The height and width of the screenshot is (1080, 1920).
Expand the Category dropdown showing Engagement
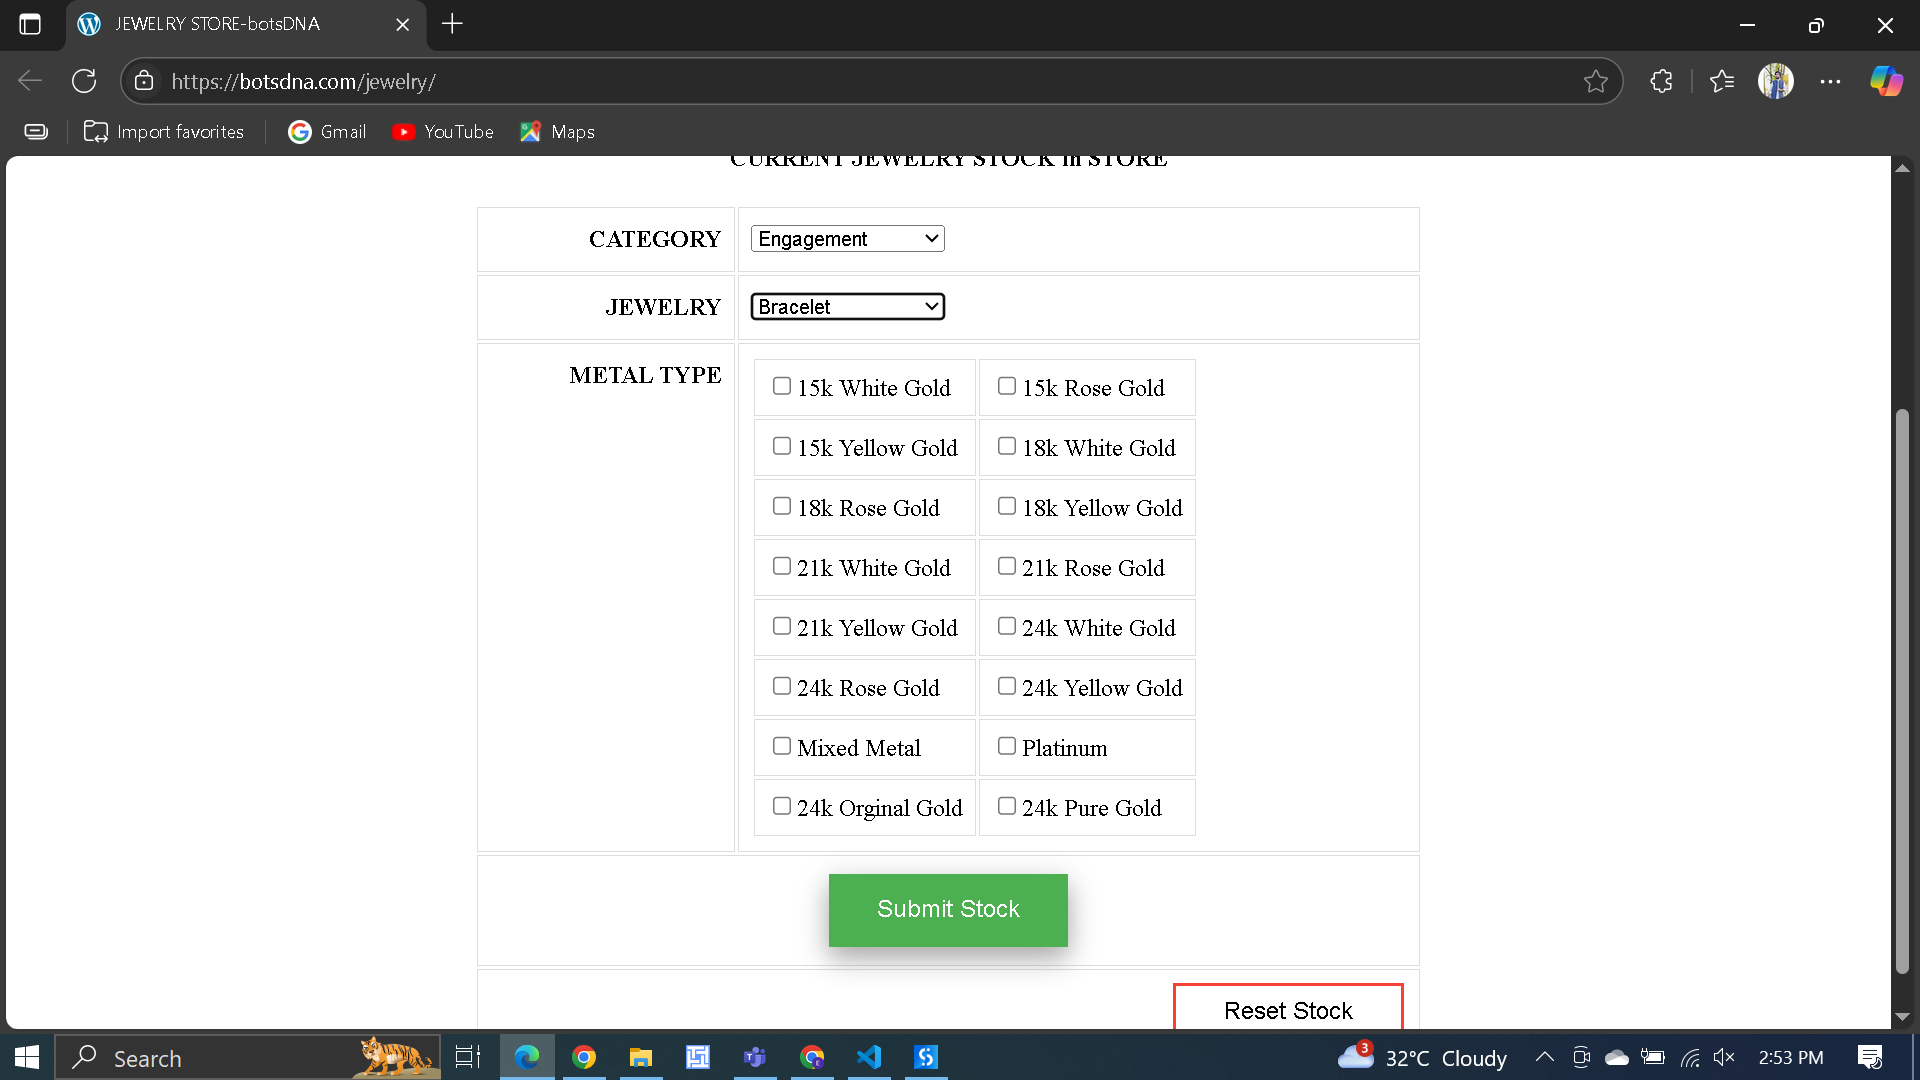click(x=847, y=239)
